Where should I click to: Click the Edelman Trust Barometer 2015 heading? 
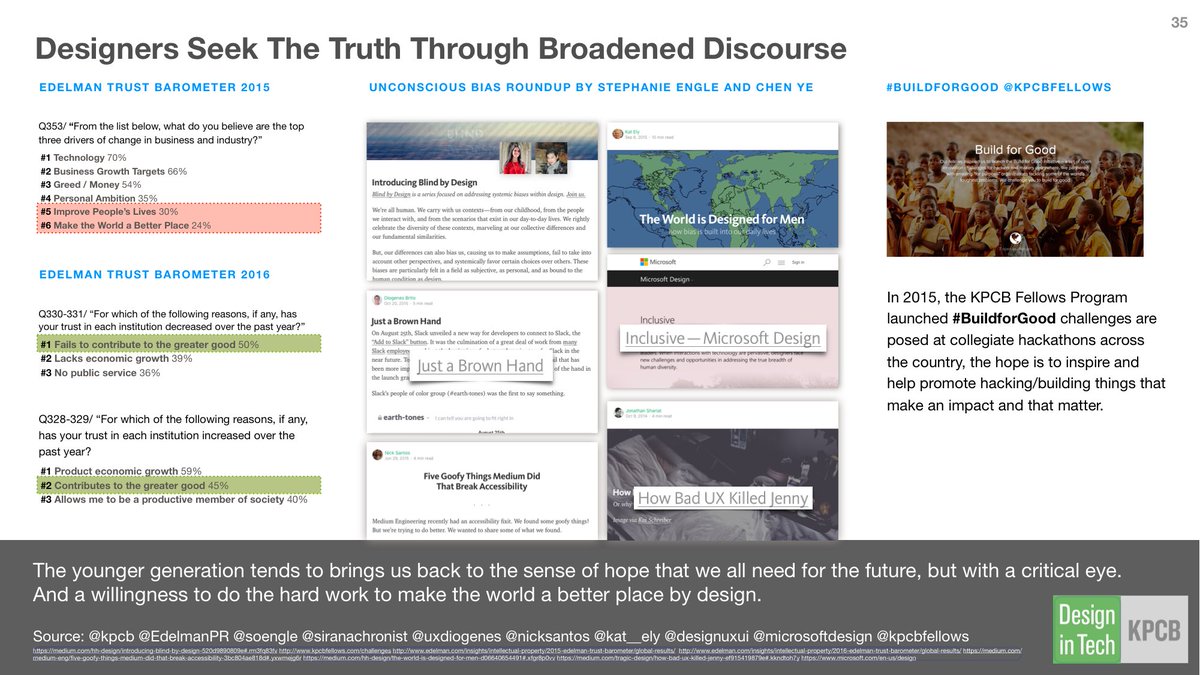[154, 88]
